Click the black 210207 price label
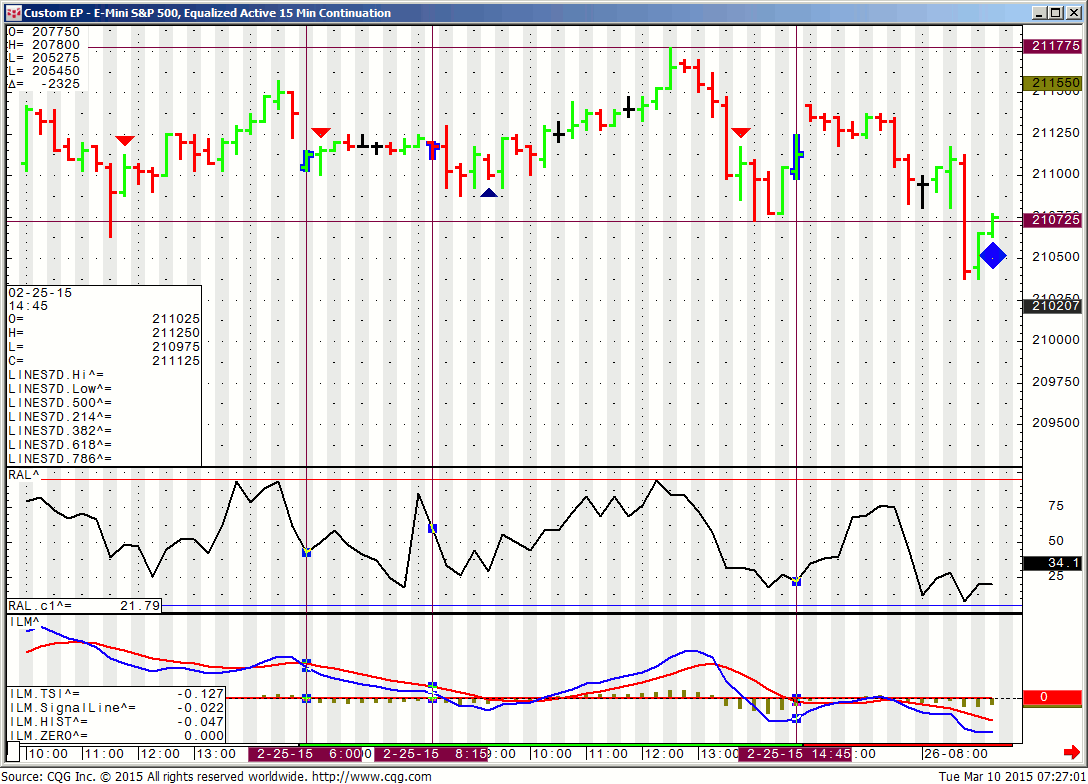Image resolution: width=1088 pixels, height=784 pixels. (x=1053, y=306)
